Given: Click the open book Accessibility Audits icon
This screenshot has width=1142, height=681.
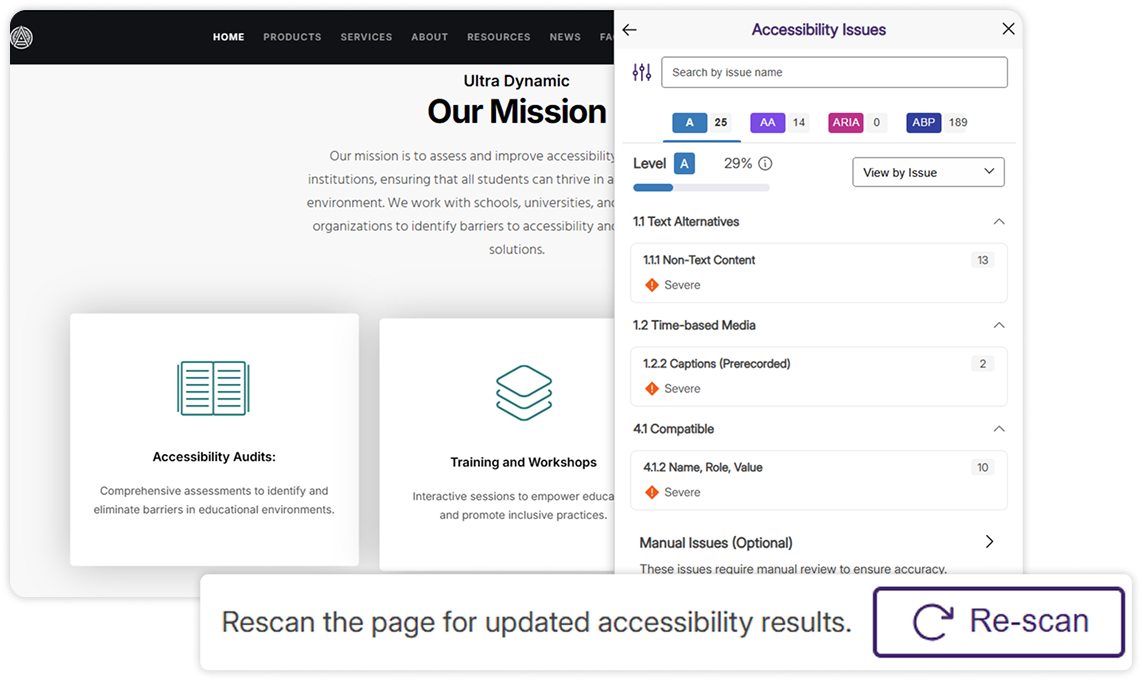Looking at the screenshot, I should click(x=213, y=388).
